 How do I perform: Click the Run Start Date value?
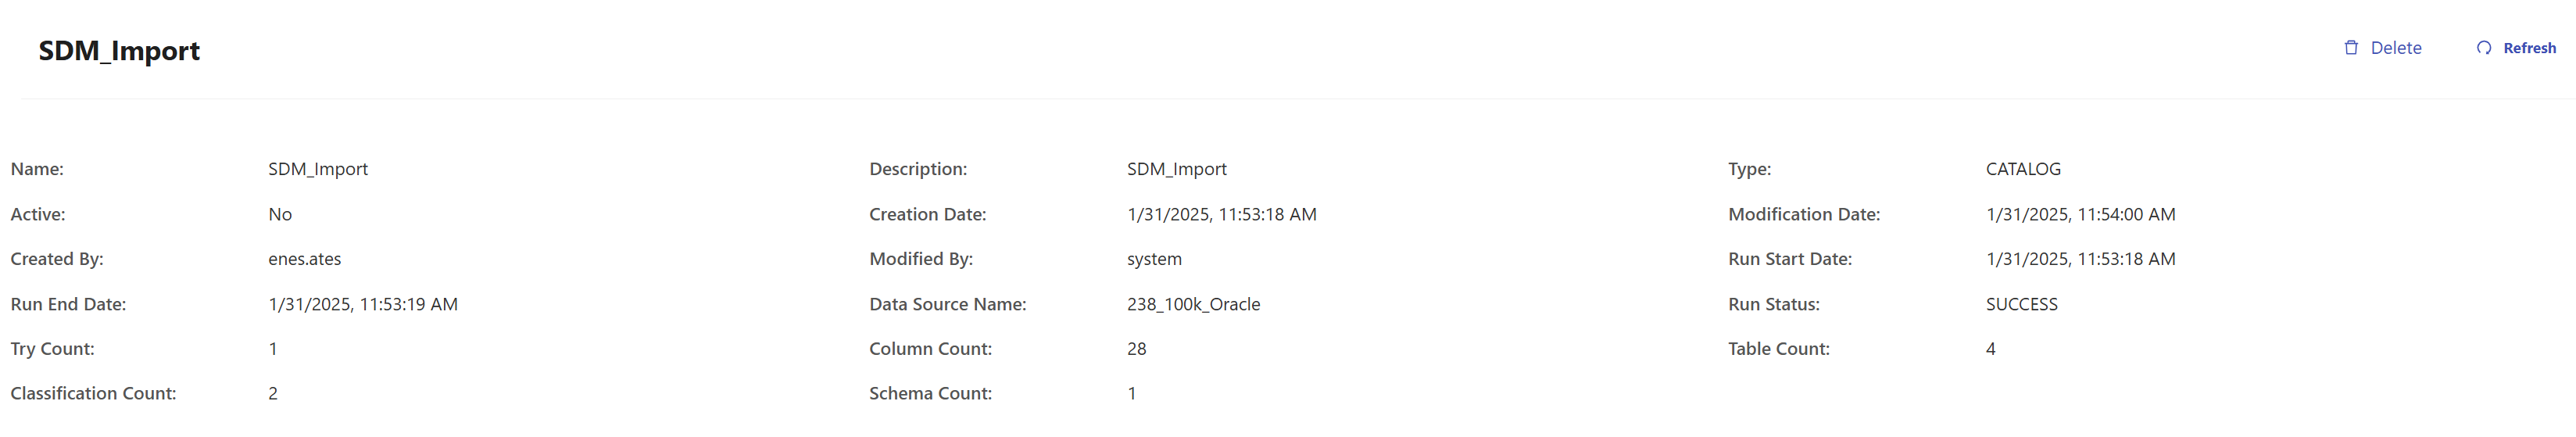click(x=2080, y=259)
